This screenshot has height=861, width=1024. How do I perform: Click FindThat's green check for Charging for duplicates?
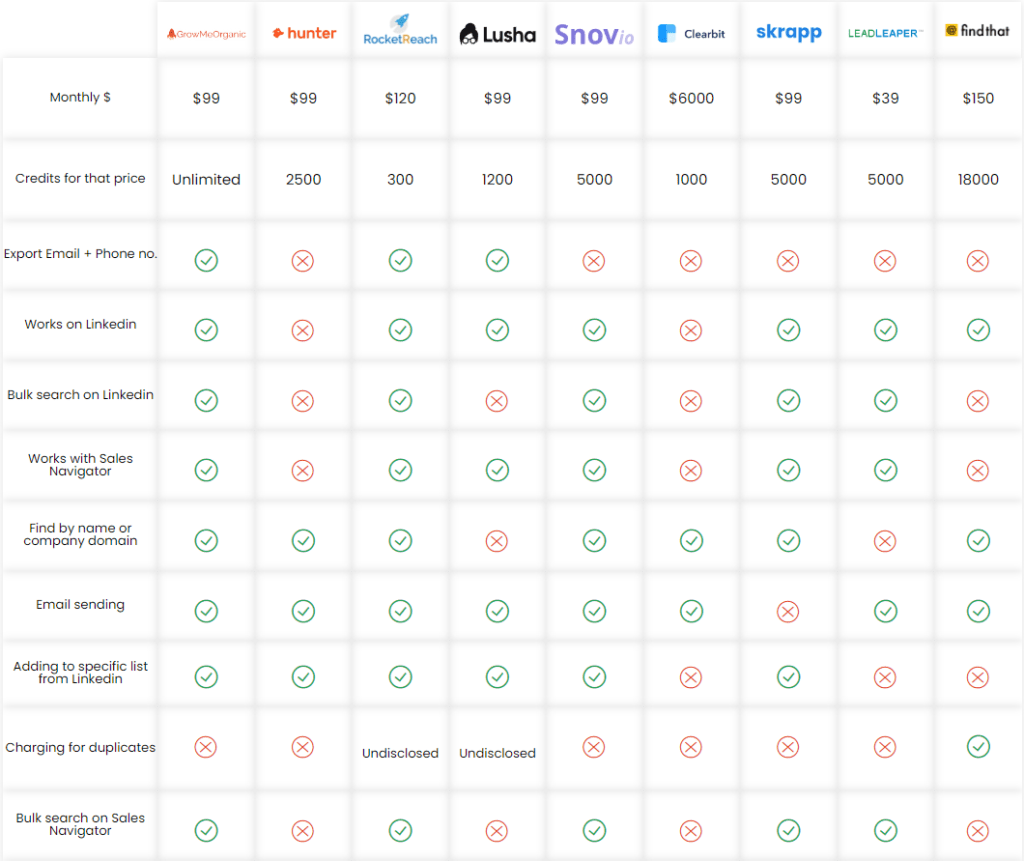[977, 747]
